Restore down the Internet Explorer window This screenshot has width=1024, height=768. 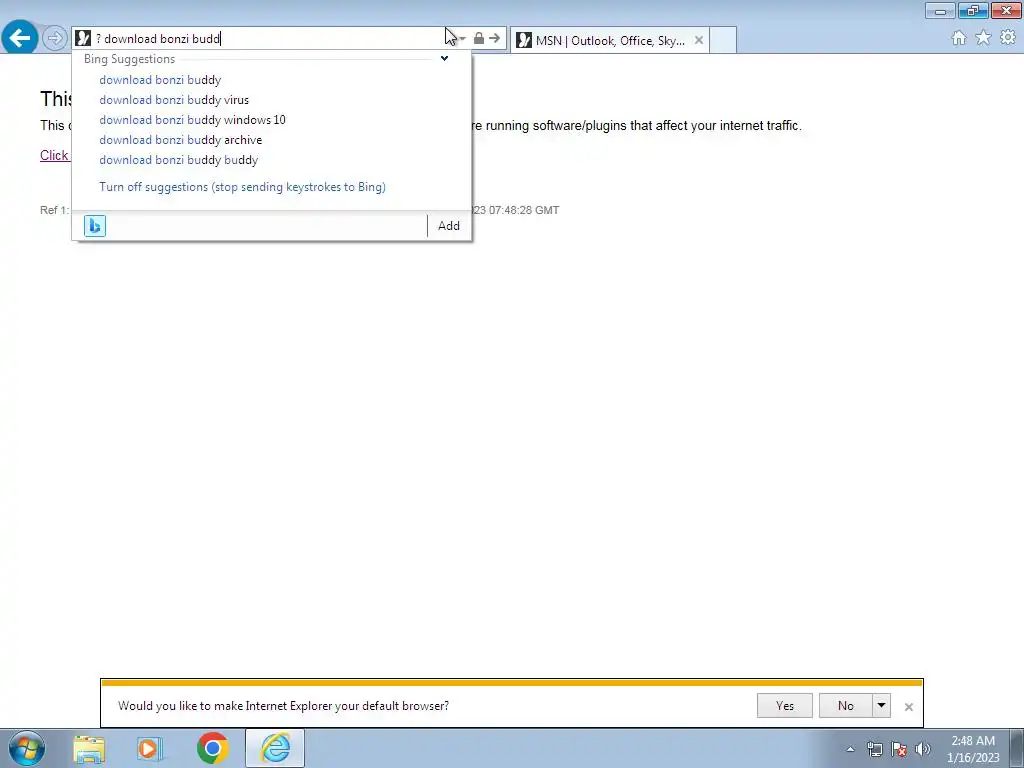tap(973, 10)
